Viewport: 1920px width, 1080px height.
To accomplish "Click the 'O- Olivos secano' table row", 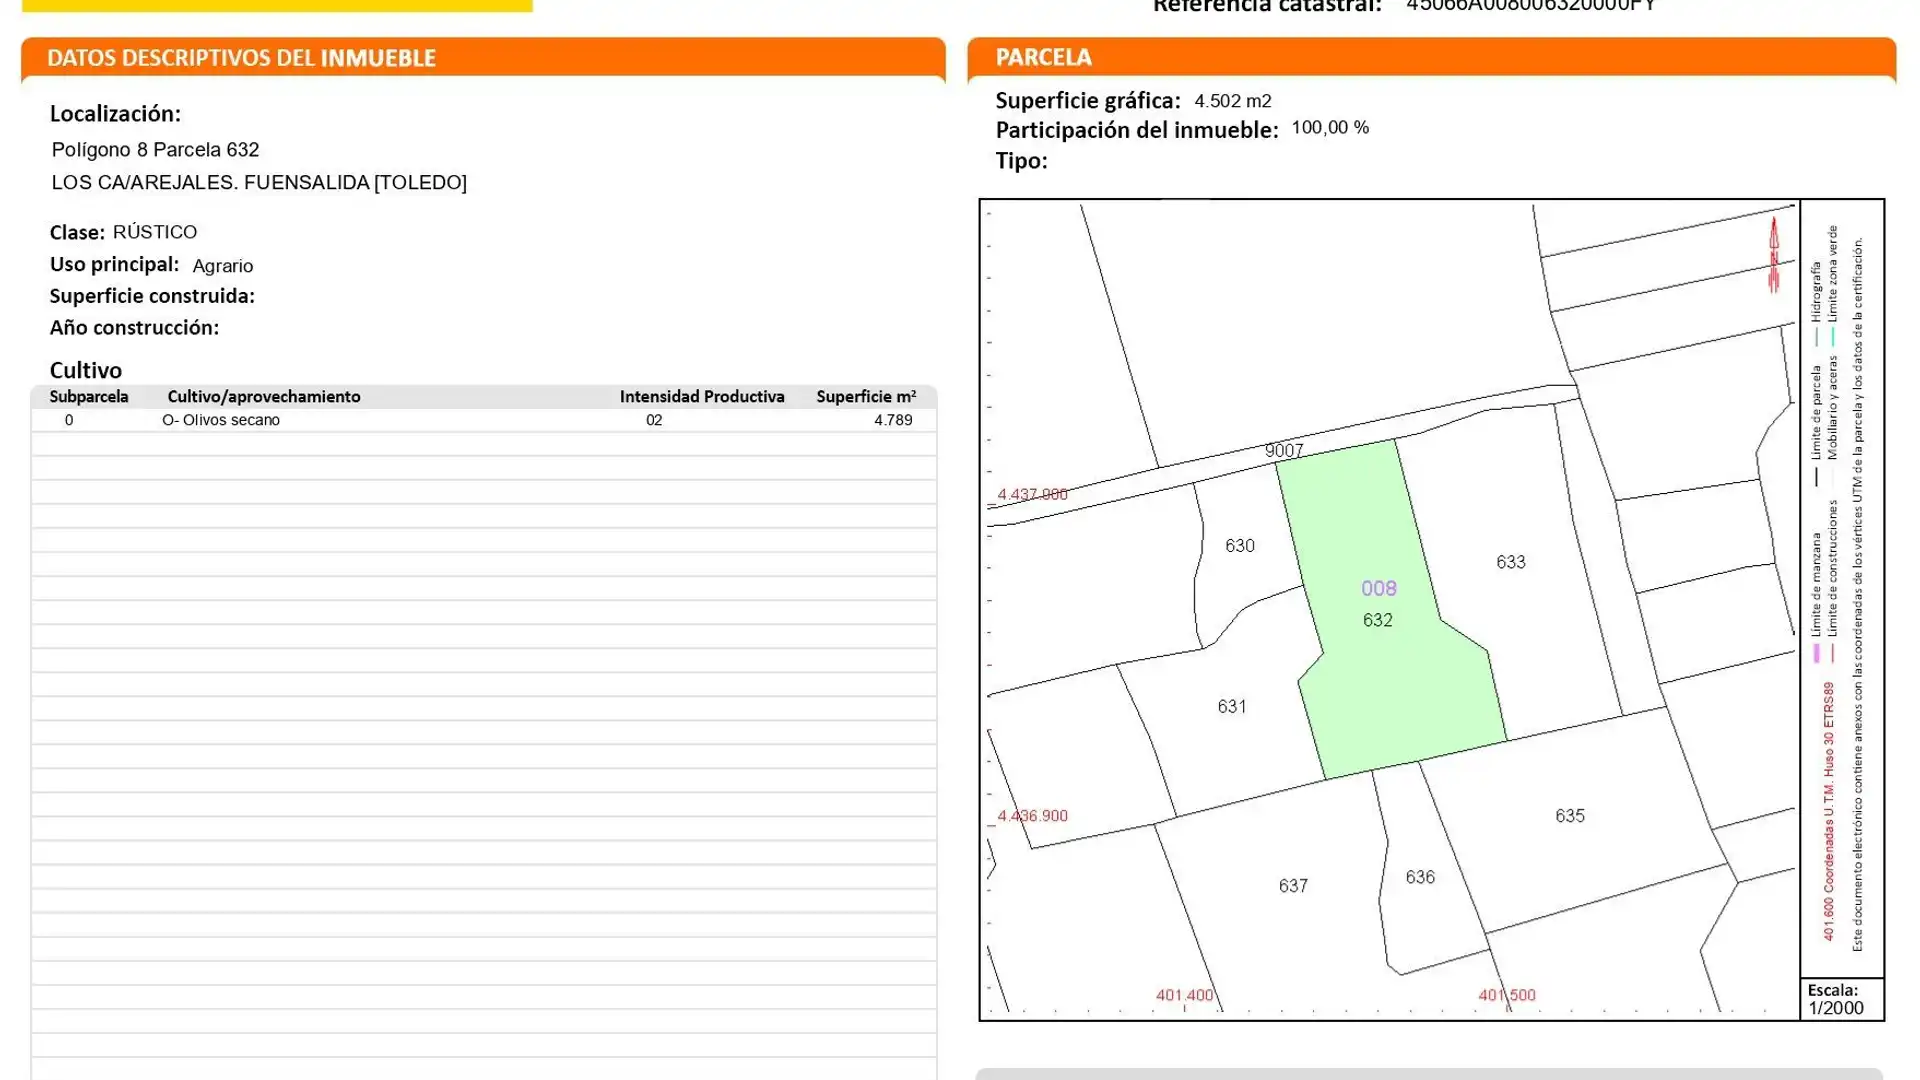I will 222,420.
